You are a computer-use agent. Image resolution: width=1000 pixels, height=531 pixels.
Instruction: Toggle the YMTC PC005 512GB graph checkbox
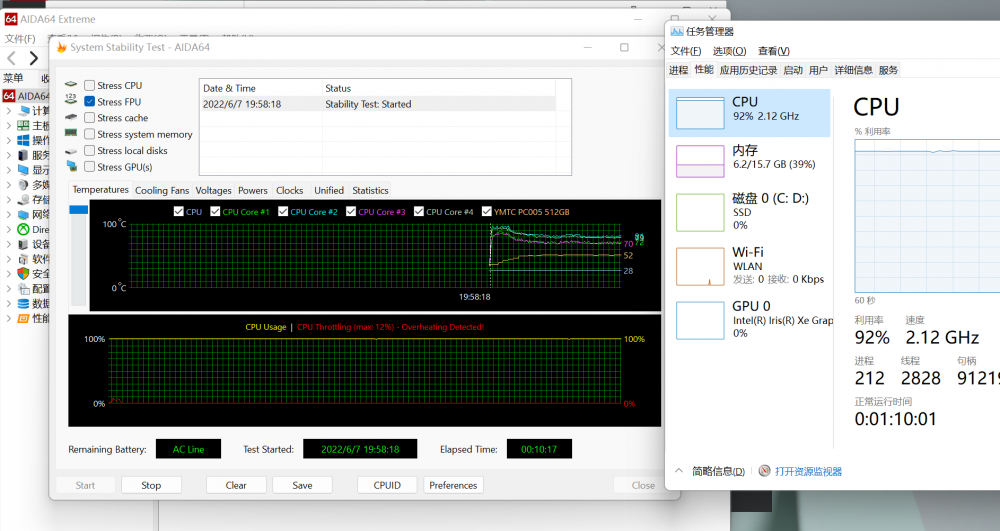[x=487, y=211]
